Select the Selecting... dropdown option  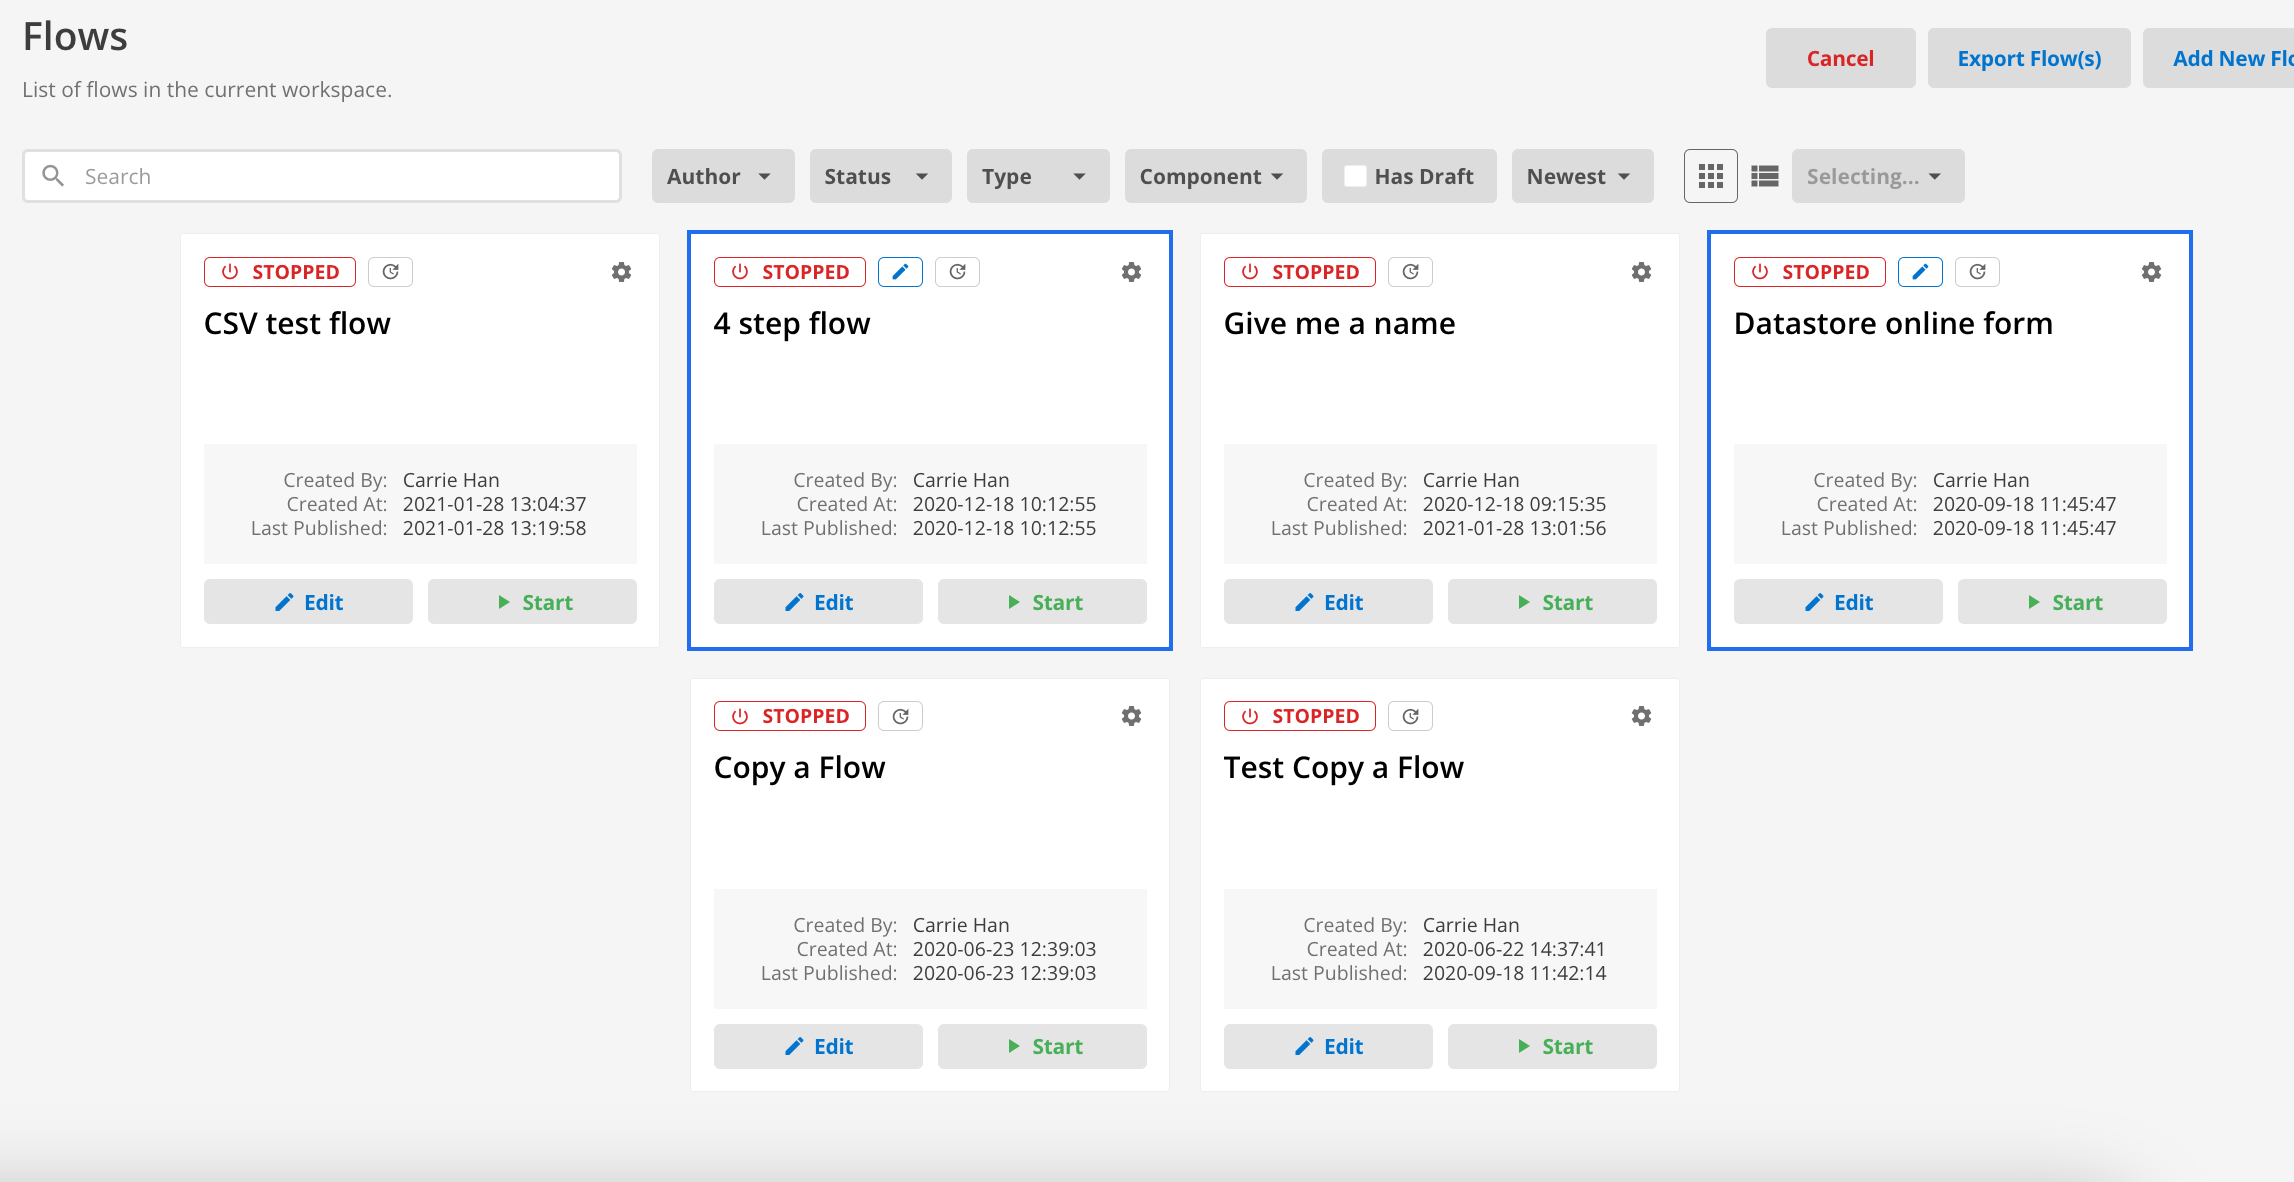[x=1878, y=175]
